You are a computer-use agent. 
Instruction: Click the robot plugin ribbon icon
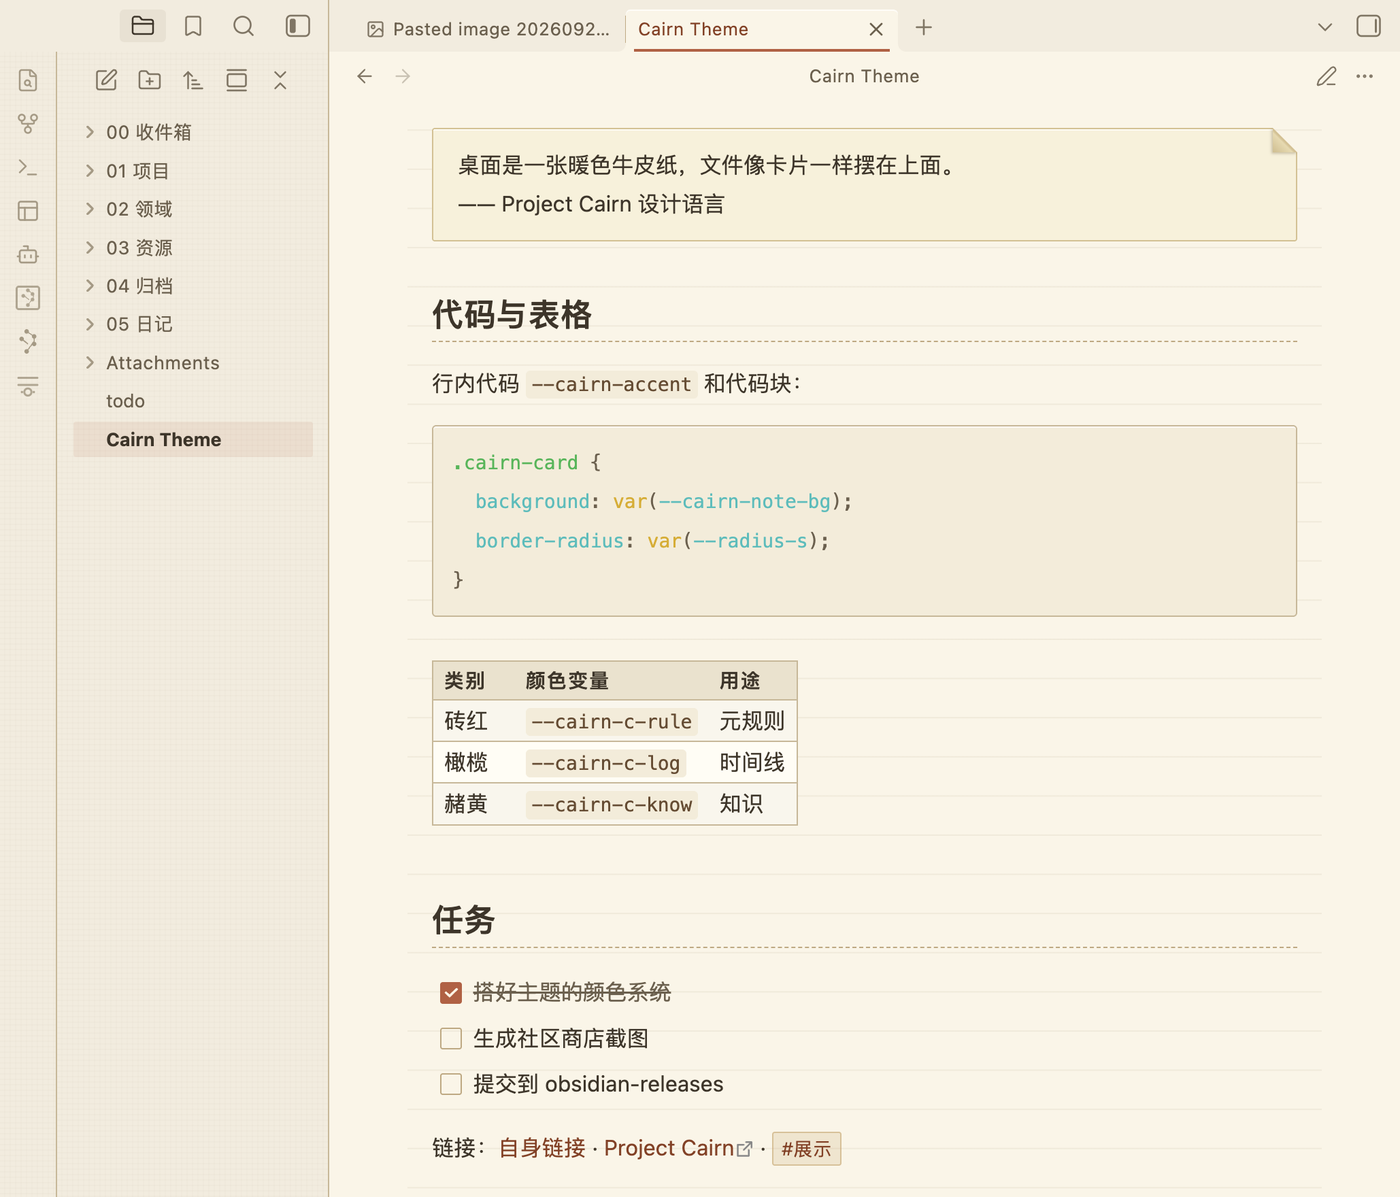click(x=28, y=255)
